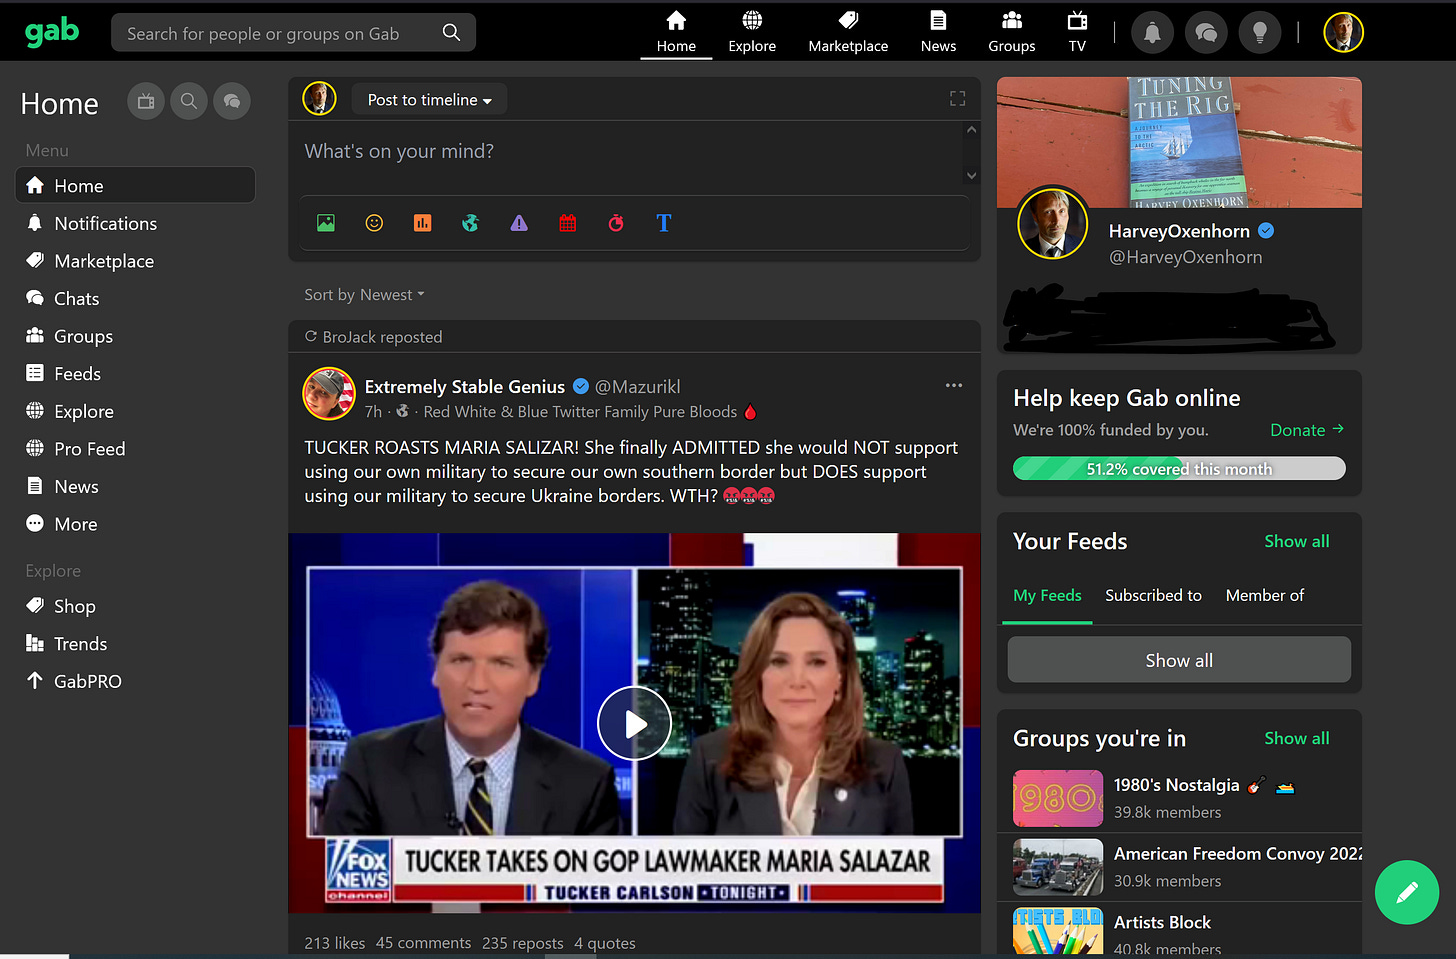This screenshot has width=1456, height=959.
Task: Open profile avatar in top bar
Action: pos(1343,32)
